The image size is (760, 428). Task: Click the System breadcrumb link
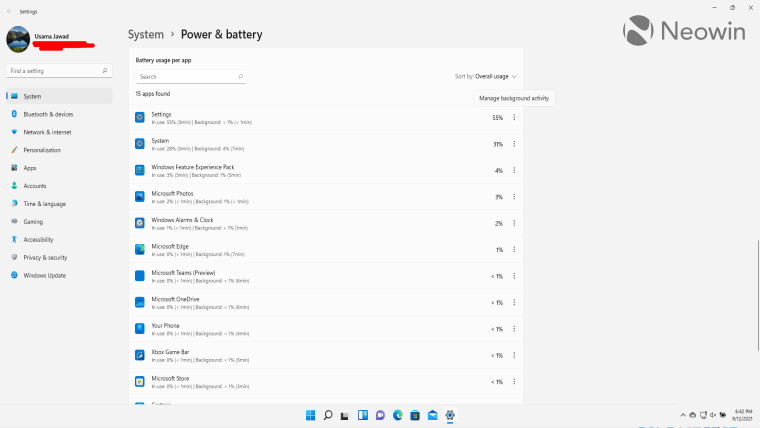[x=146, y=34]
